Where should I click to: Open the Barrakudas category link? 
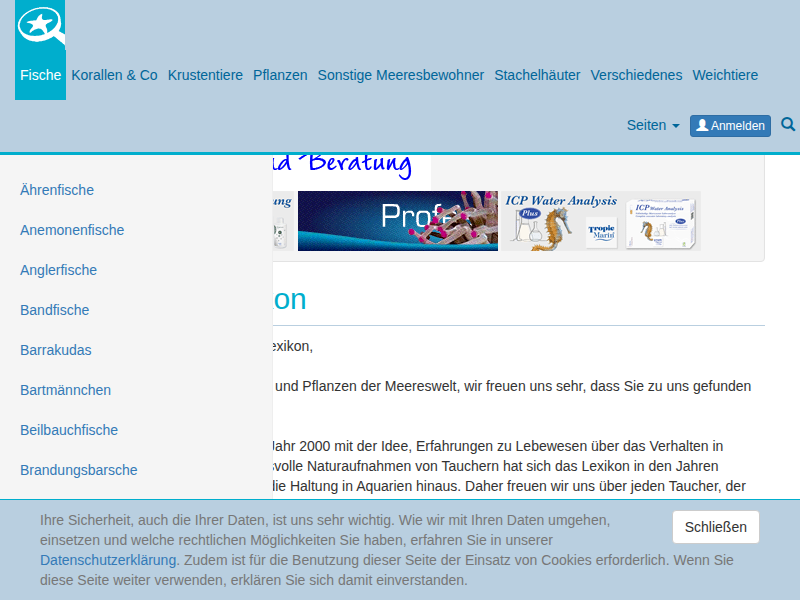click(x=56, y=350)
